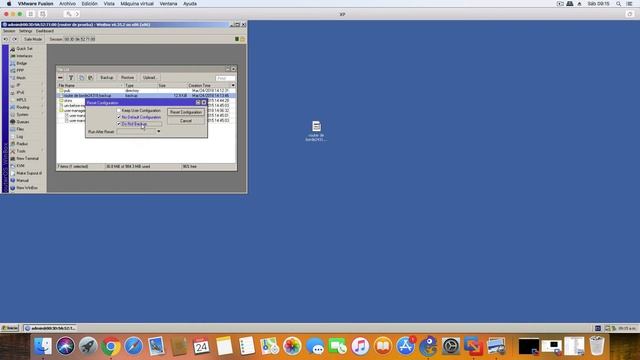Open Mesh in WinBox sidebar
This screenshot has width=640, height=360.
pos(21,78)
